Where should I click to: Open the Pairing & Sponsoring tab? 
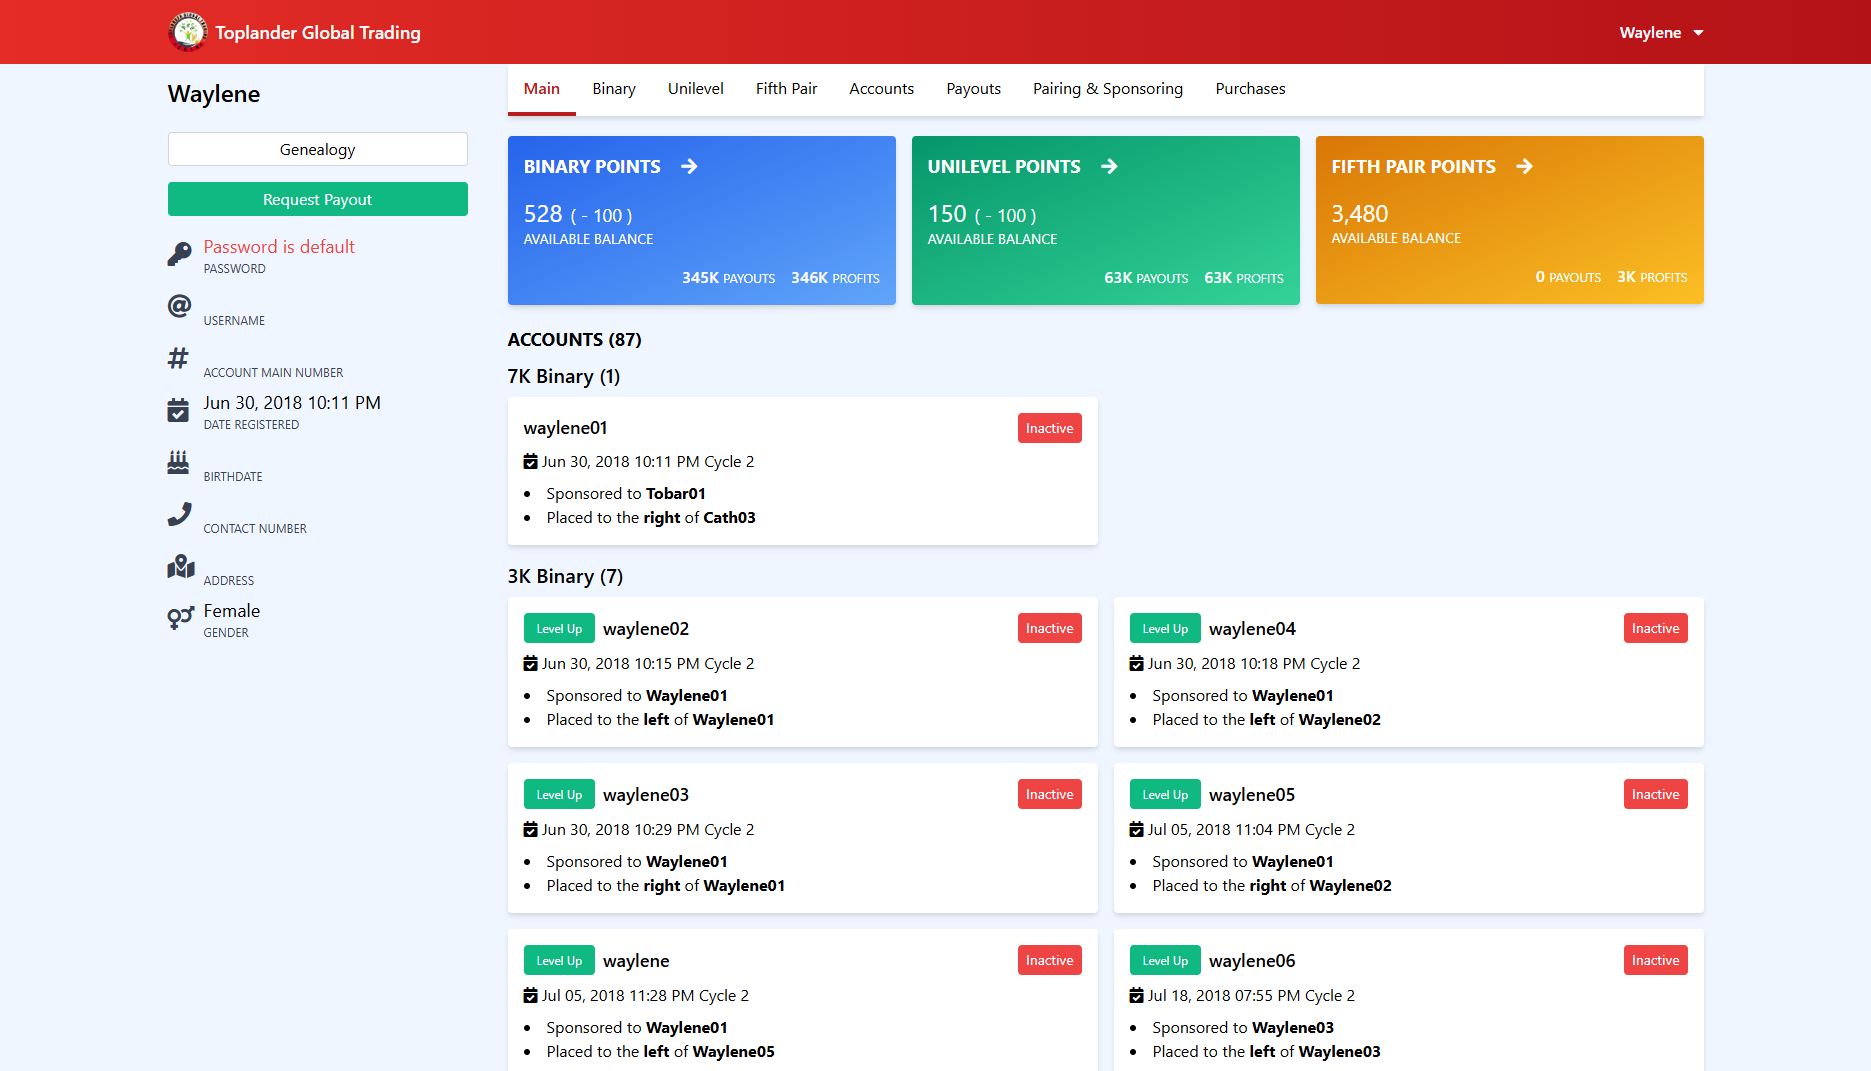tap(1107, 88)
